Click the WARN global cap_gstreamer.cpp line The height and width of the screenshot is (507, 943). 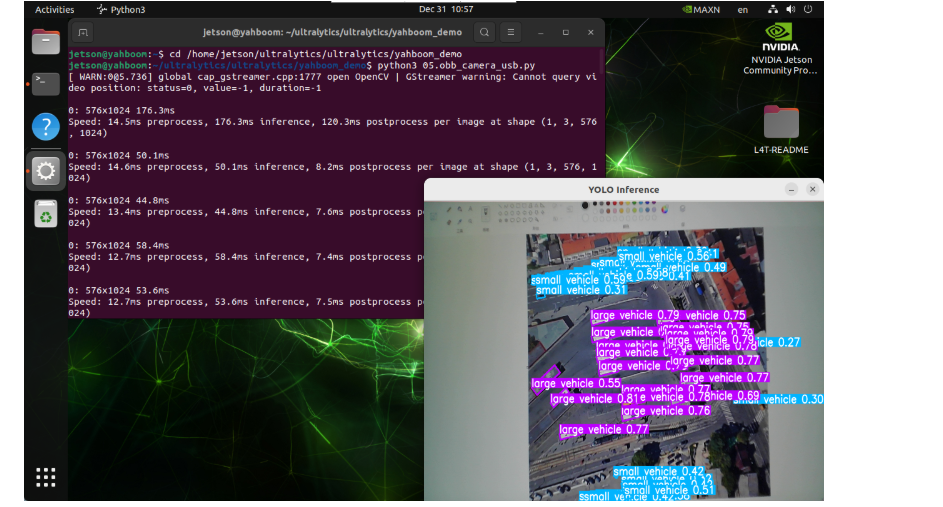click(x=332, y=76)
